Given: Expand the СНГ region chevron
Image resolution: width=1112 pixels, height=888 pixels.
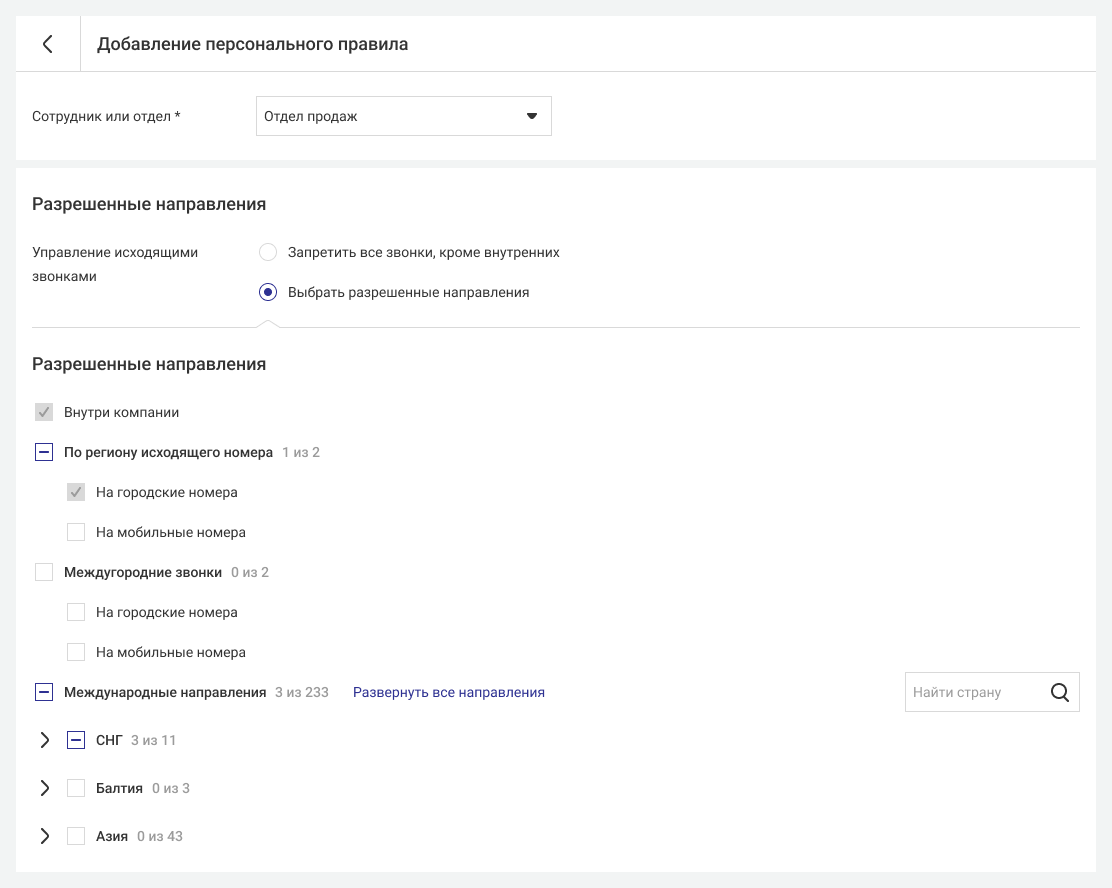Looking at the screenshot, I should click(44, 740).
